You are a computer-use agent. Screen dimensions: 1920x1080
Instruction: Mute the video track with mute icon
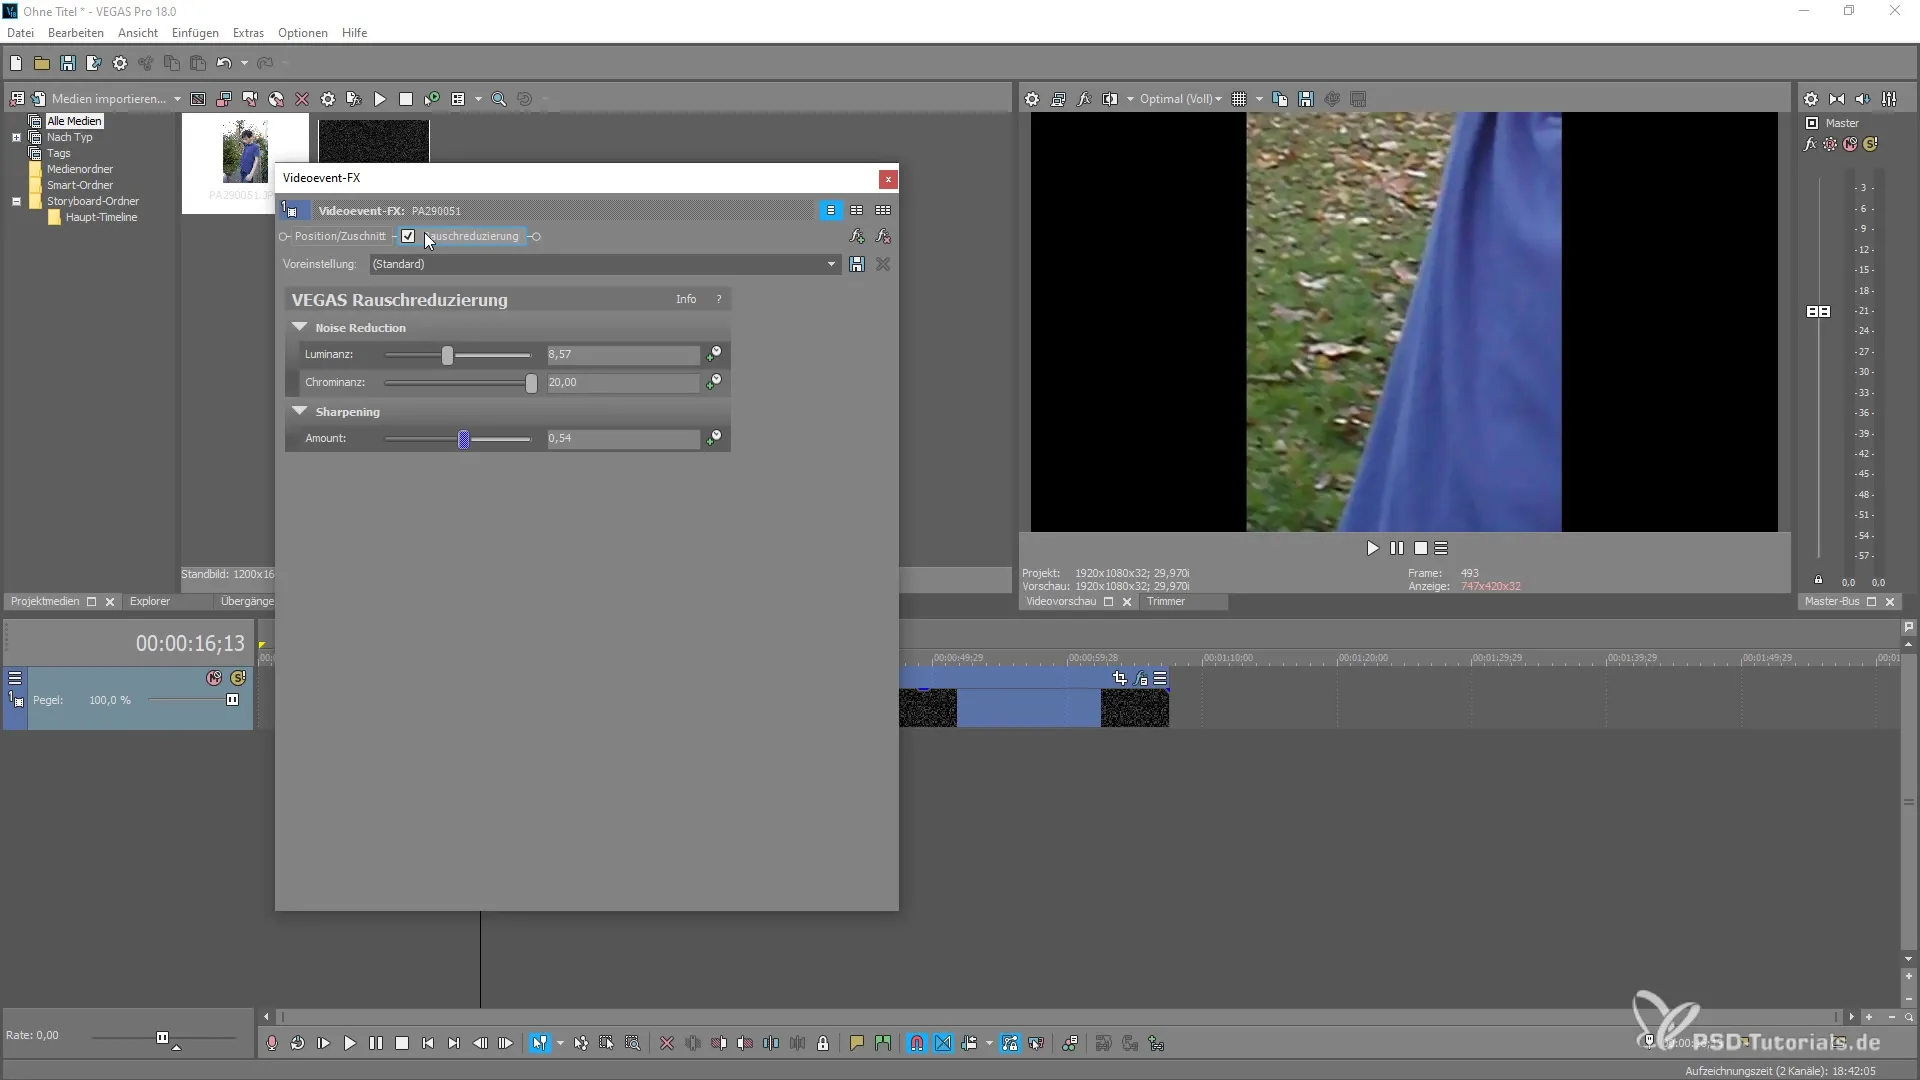click(214, 678)
